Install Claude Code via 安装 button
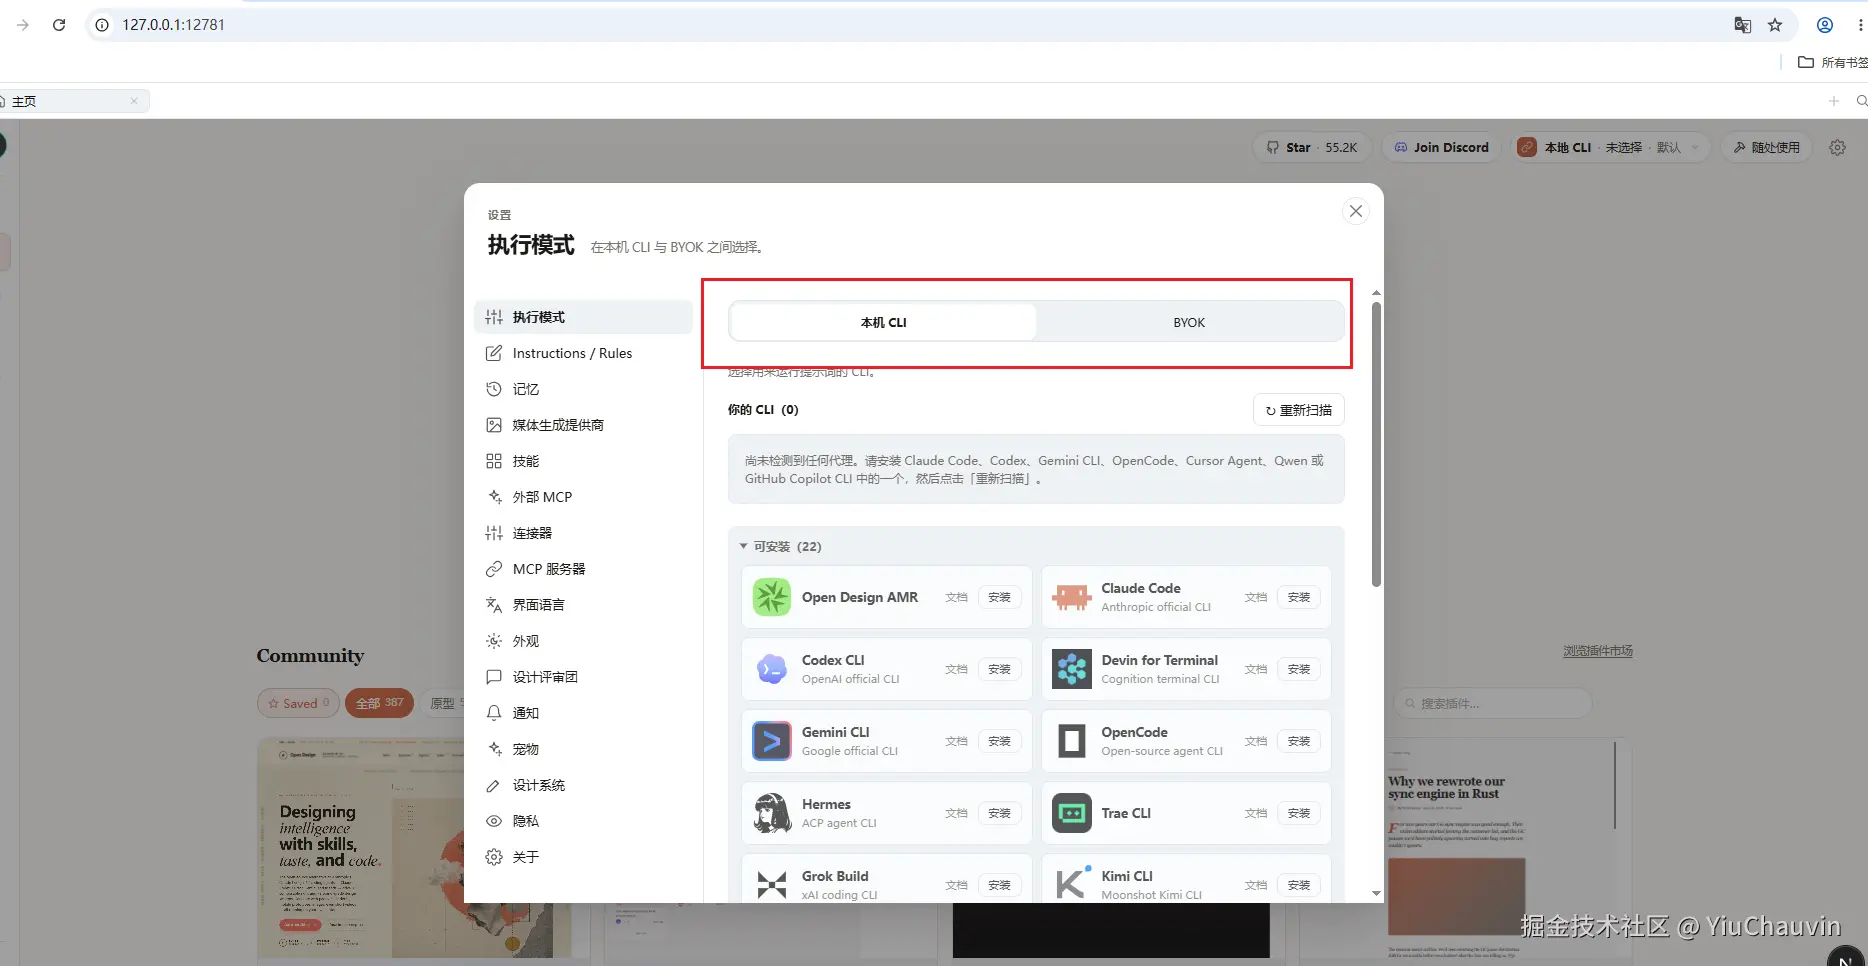Screen dimensions: 1868x966 pos(1299,597)
